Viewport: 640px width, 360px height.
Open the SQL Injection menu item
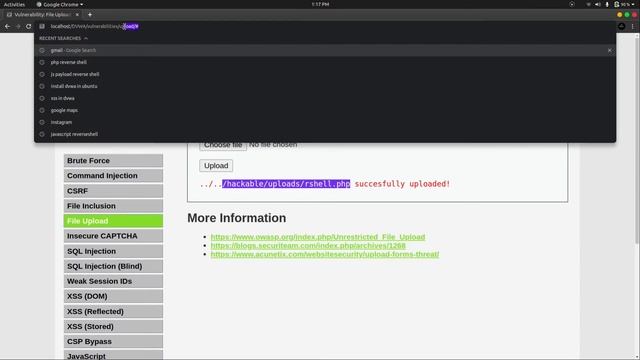[113, 251]
